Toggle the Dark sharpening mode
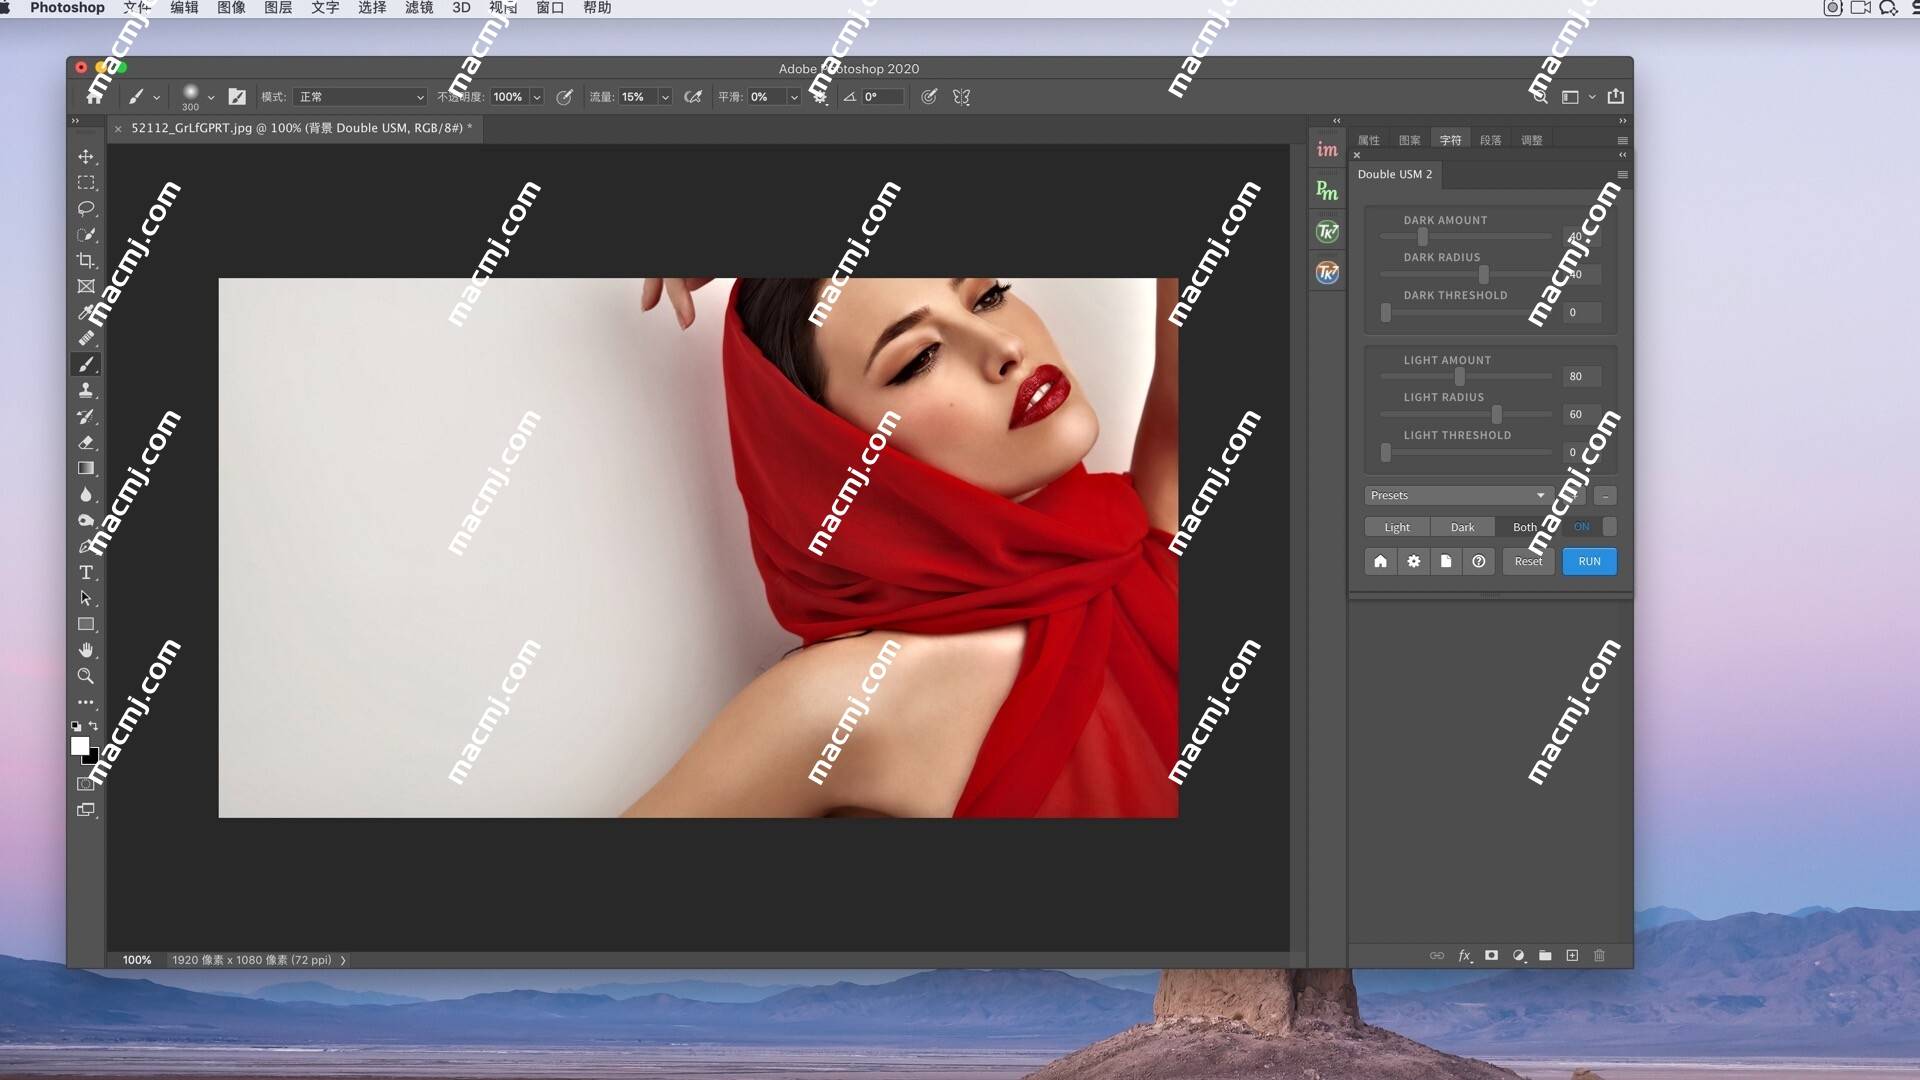Image resolution: width=1920 pixels, height=1080 pixels. (1461, 526)
